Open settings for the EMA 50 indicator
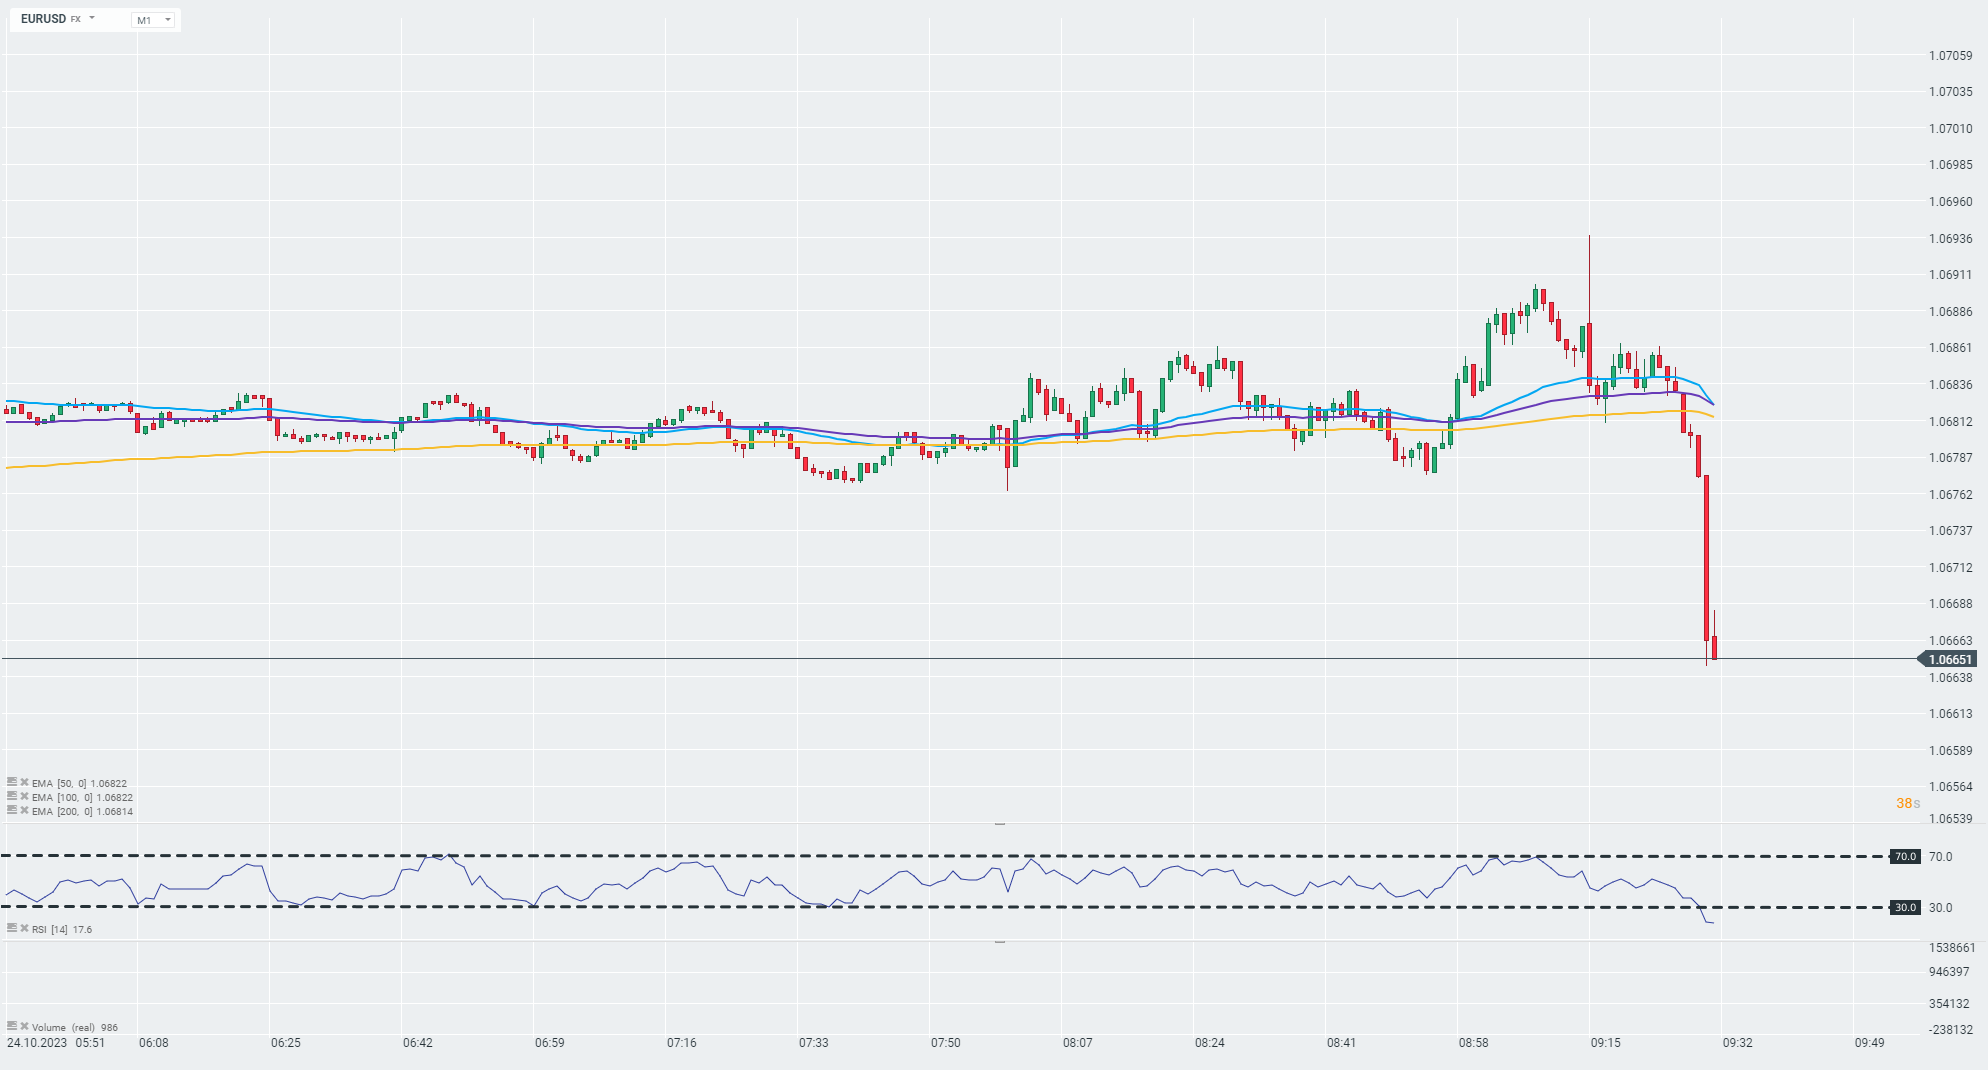Viewport: 1988px width, 1070px height. (12, 782)
